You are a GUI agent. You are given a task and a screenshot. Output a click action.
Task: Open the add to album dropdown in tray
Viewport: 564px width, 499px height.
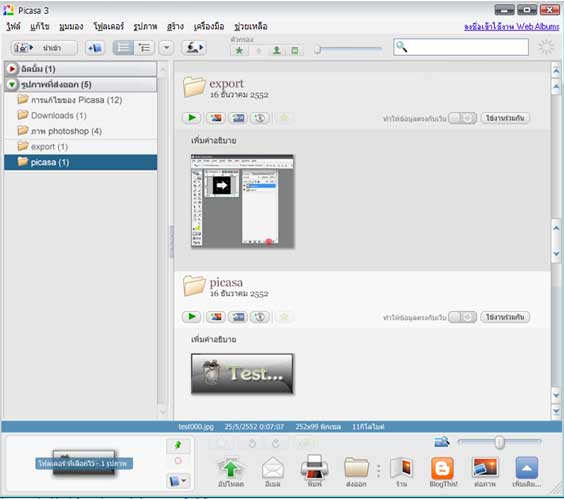pyautogui.click(x=178, y=481)
